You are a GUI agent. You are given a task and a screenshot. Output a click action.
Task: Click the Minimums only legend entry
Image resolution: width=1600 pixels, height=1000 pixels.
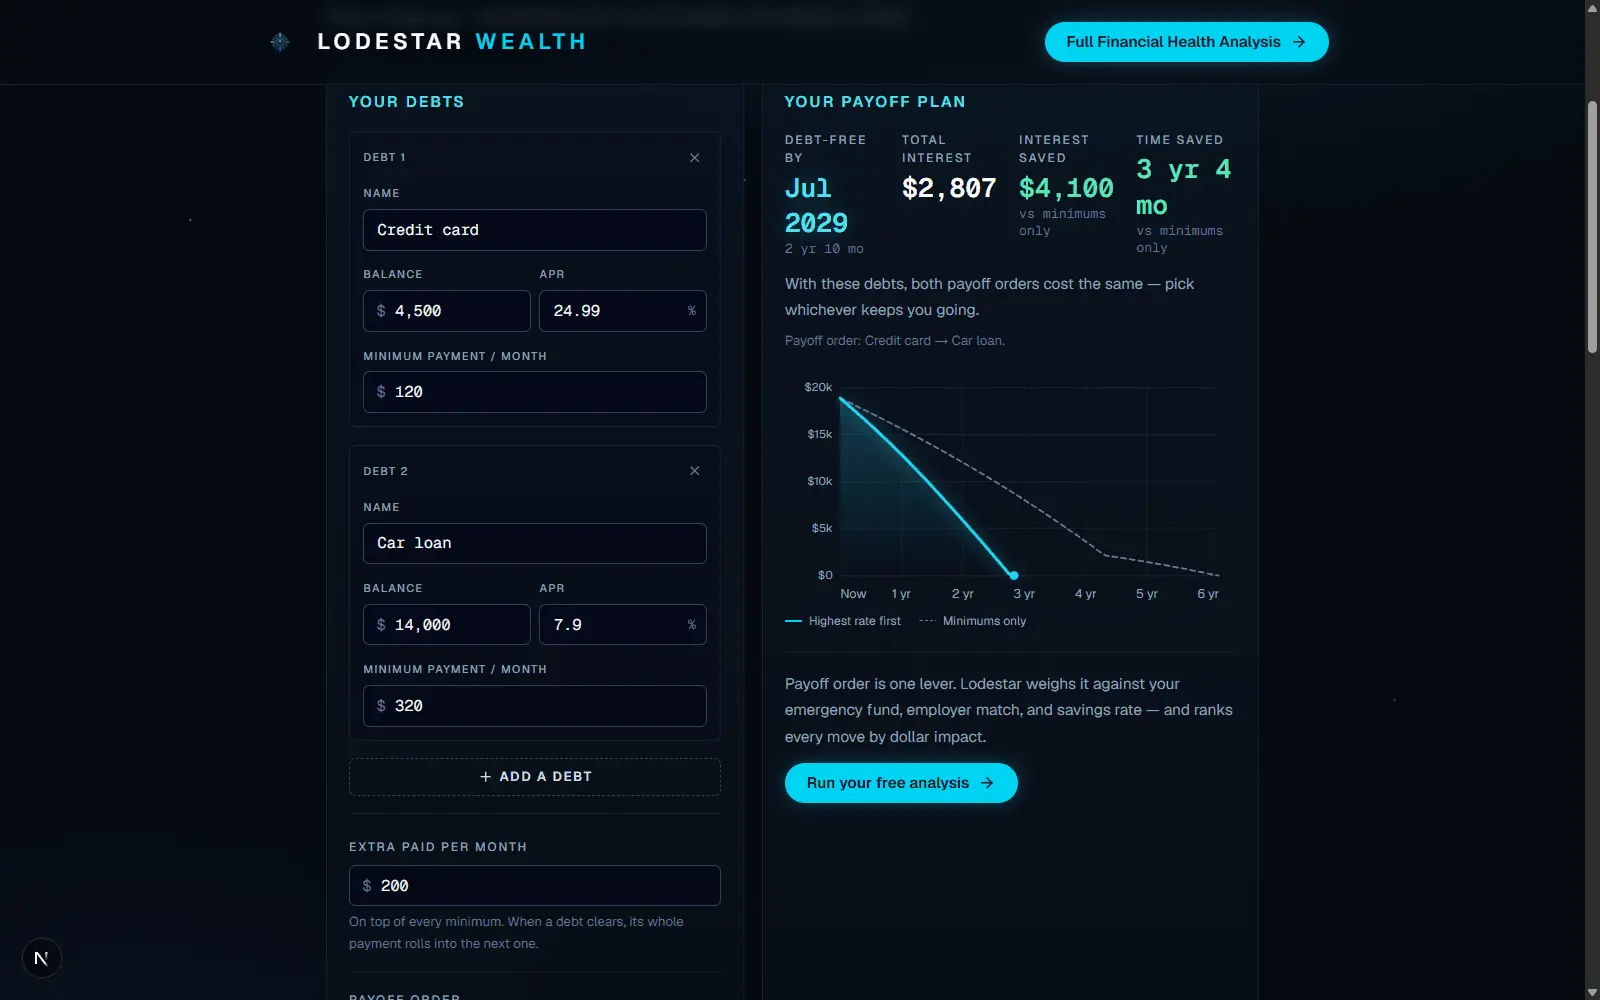click(x=973, y=621)
